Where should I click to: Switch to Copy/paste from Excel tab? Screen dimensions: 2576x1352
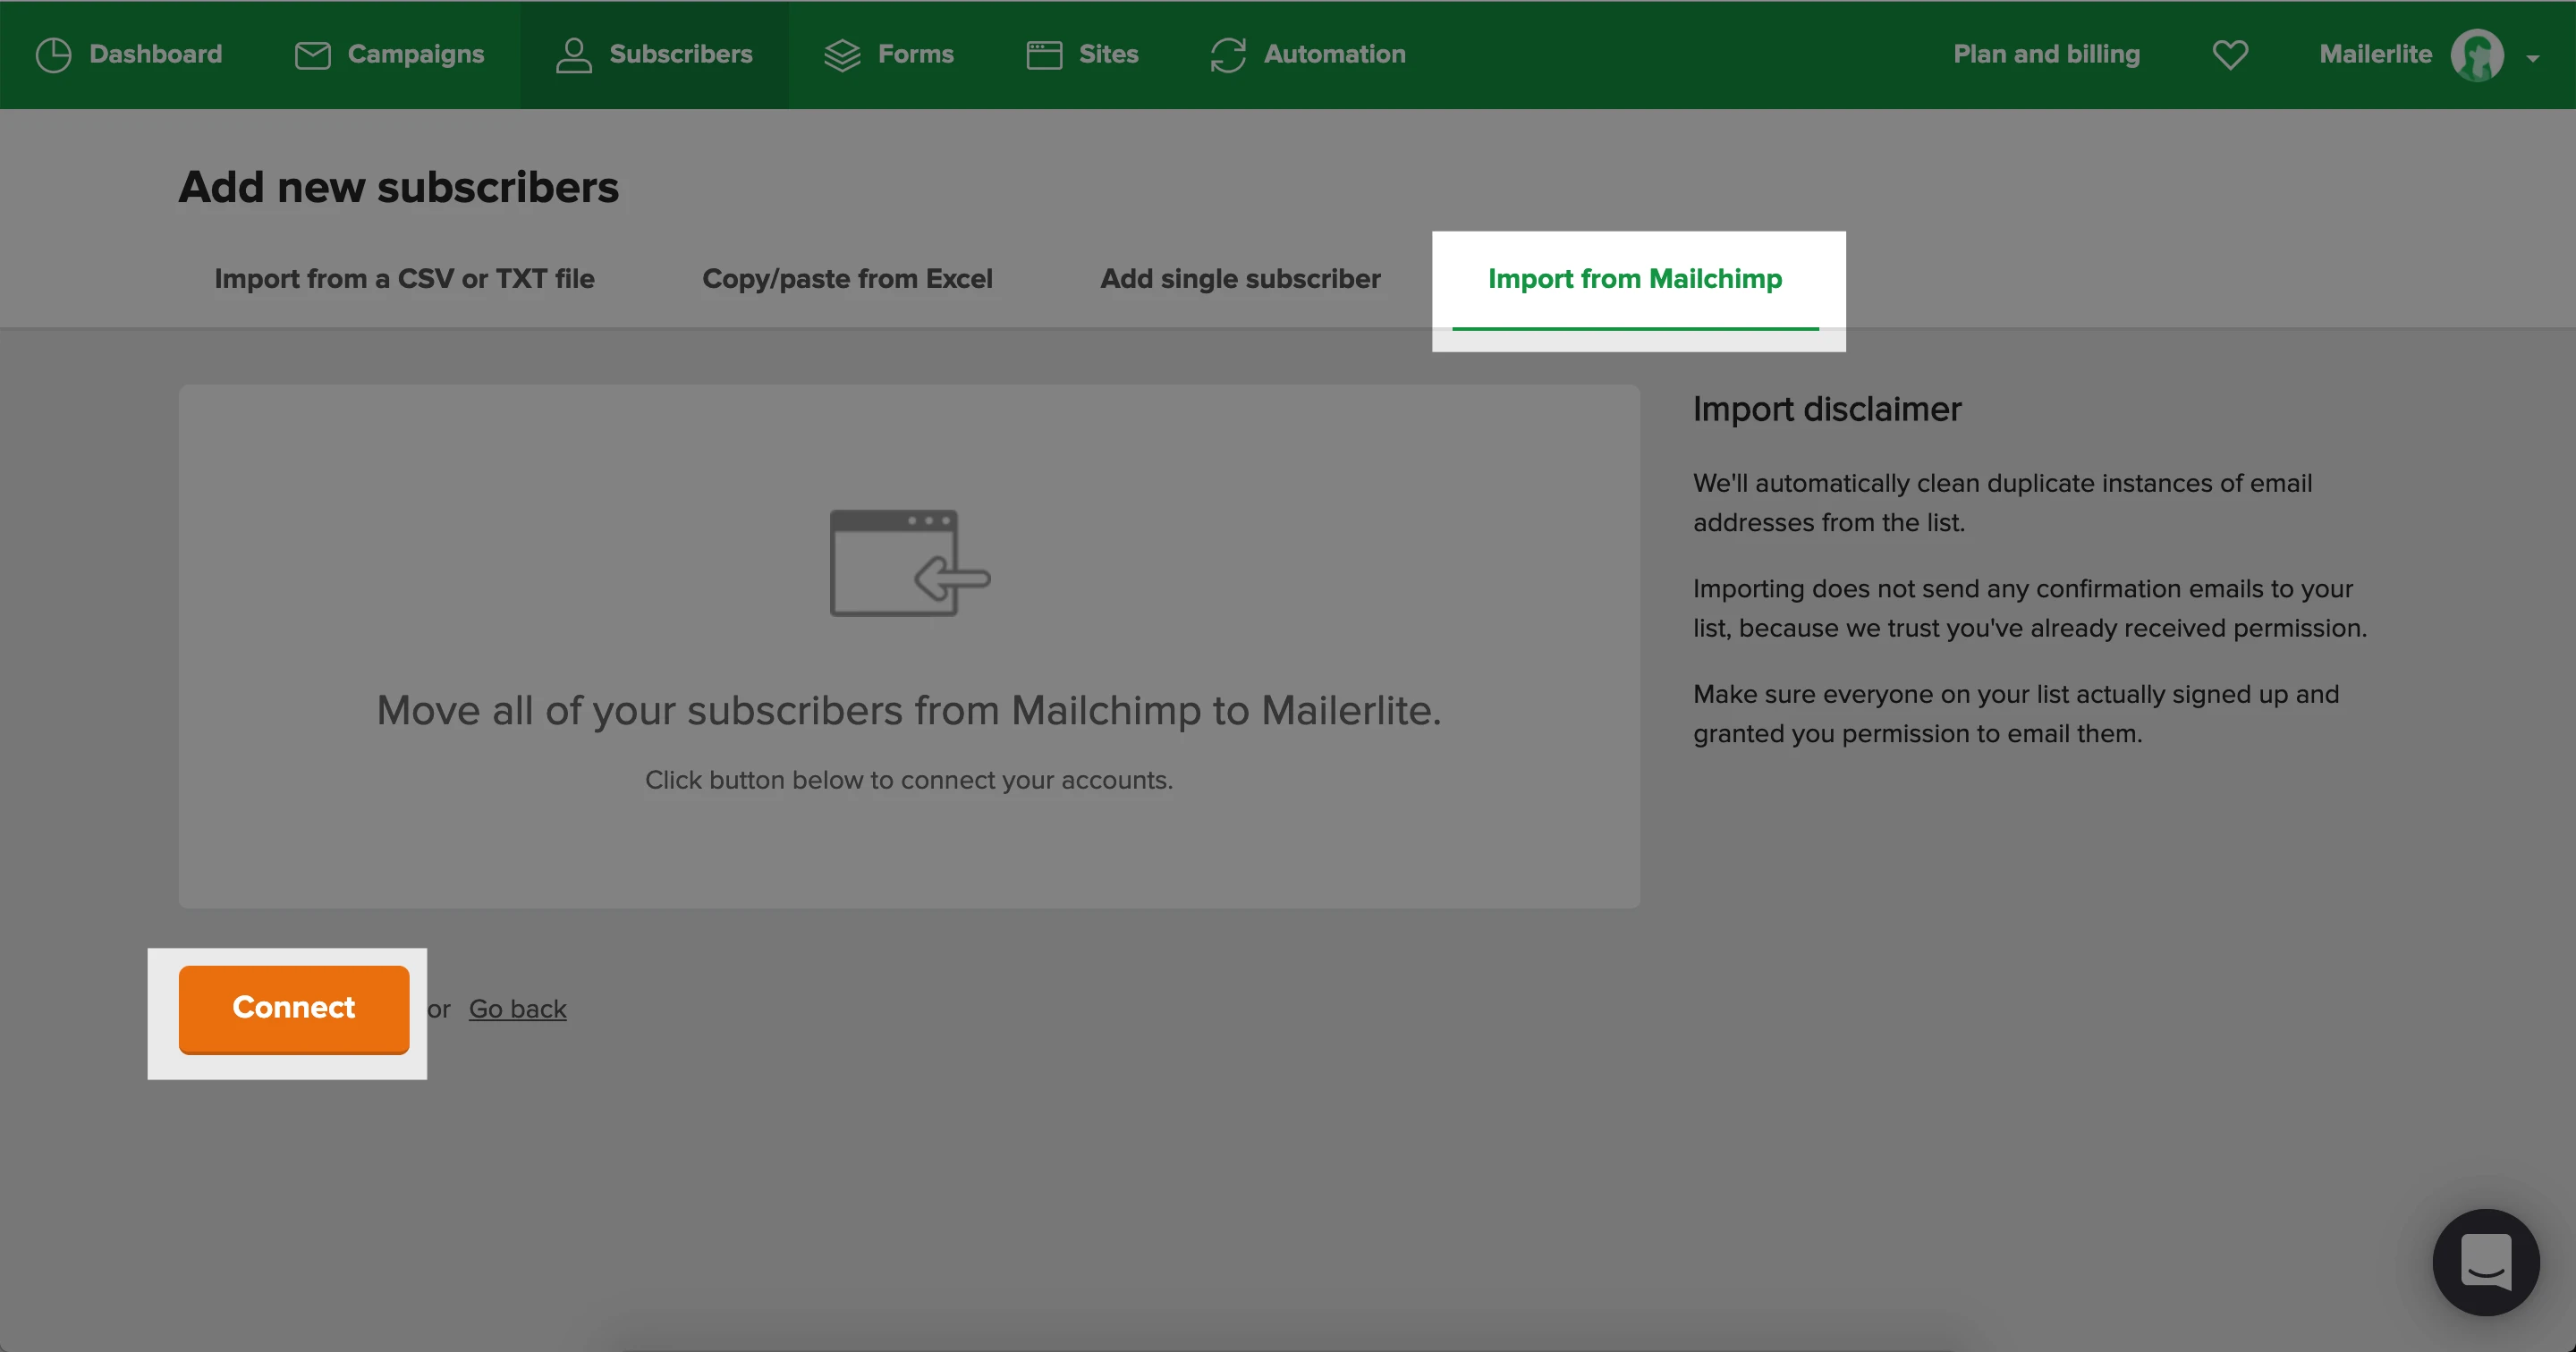(x=847, y=279)
